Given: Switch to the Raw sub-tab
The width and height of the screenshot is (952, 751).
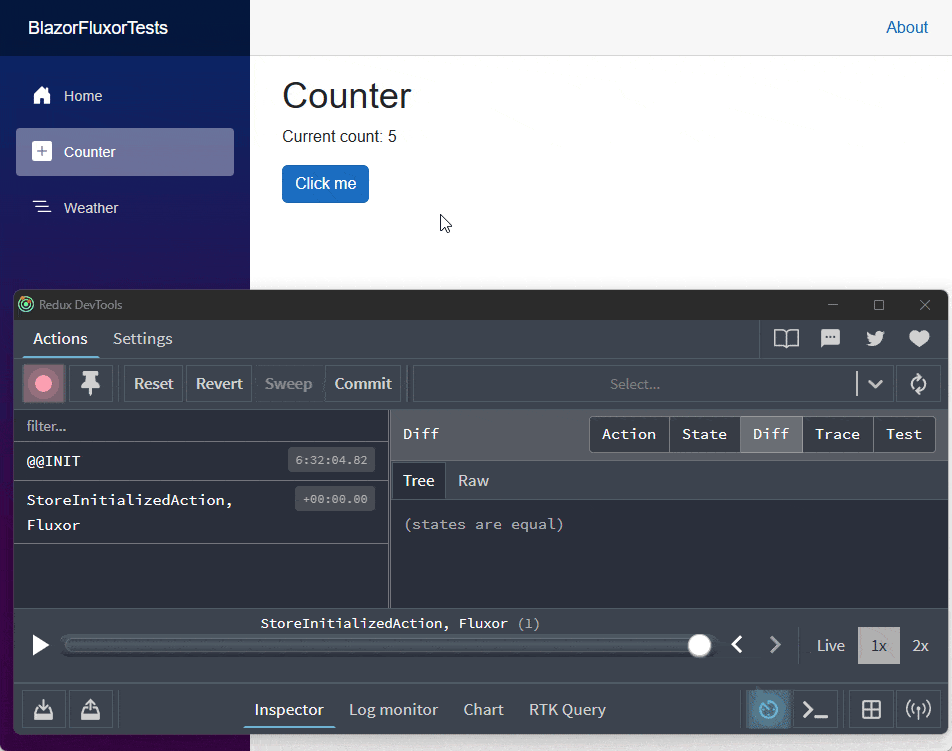Looking at the screenshot, I should point(474,481).
